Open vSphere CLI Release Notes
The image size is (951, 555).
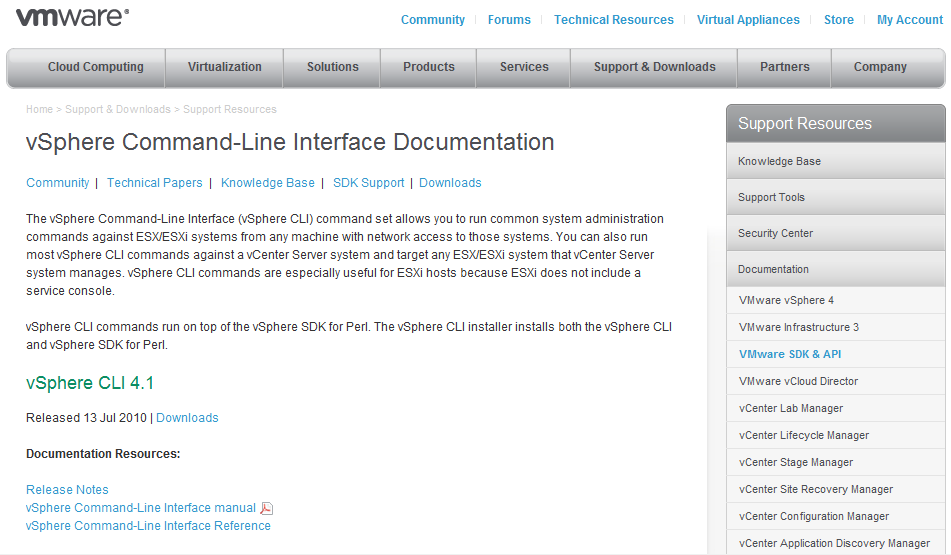pyautogui.click(x=67, y=490)
